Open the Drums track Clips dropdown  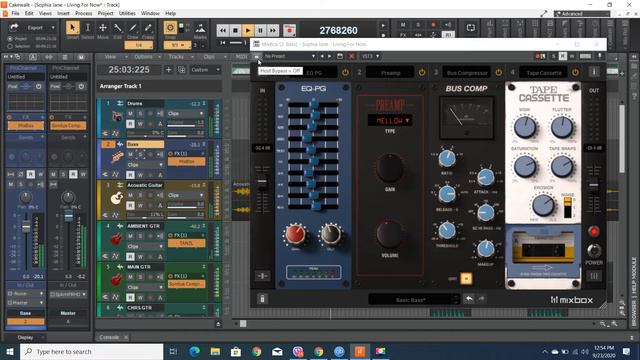(185, 113)
